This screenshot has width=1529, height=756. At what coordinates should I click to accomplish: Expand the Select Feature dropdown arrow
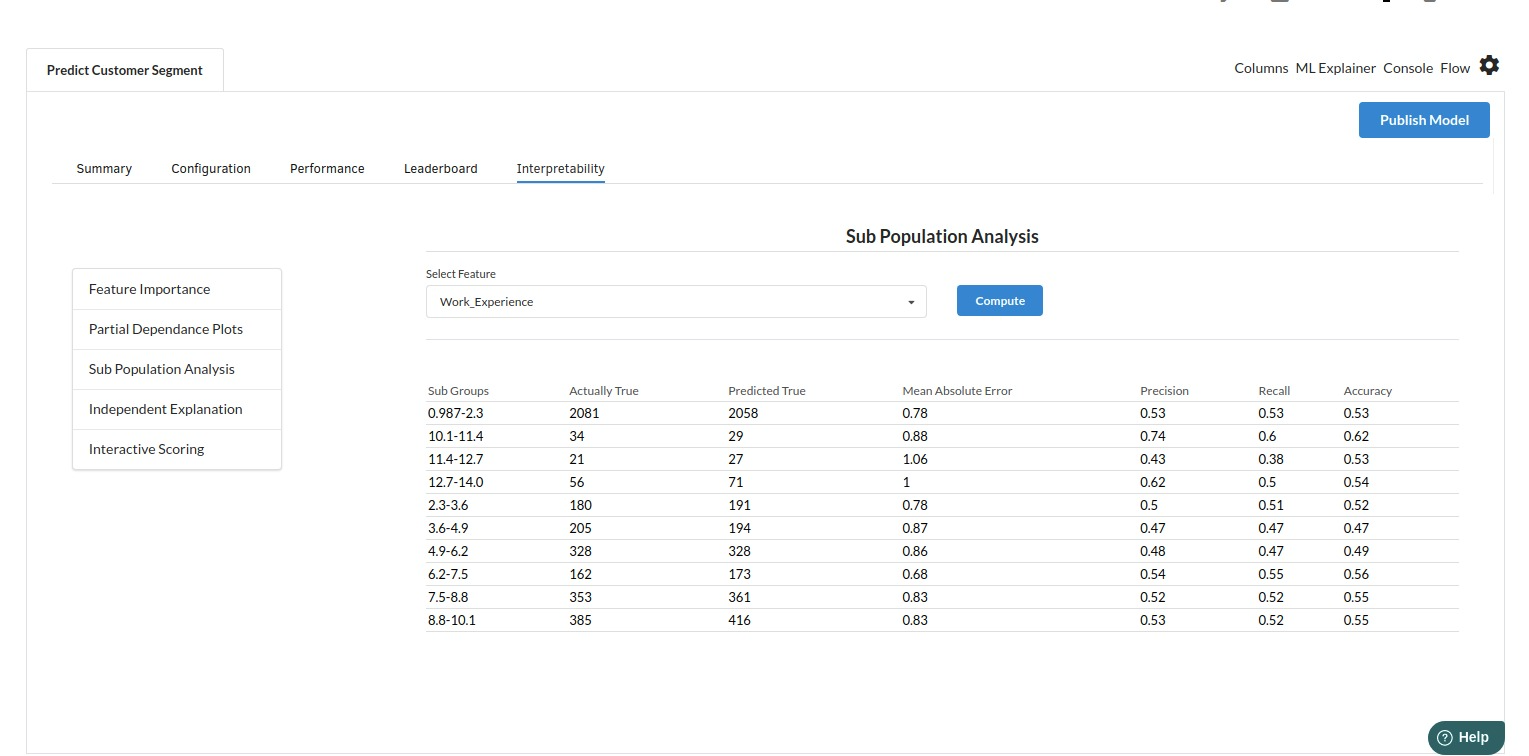pos(910,302)
